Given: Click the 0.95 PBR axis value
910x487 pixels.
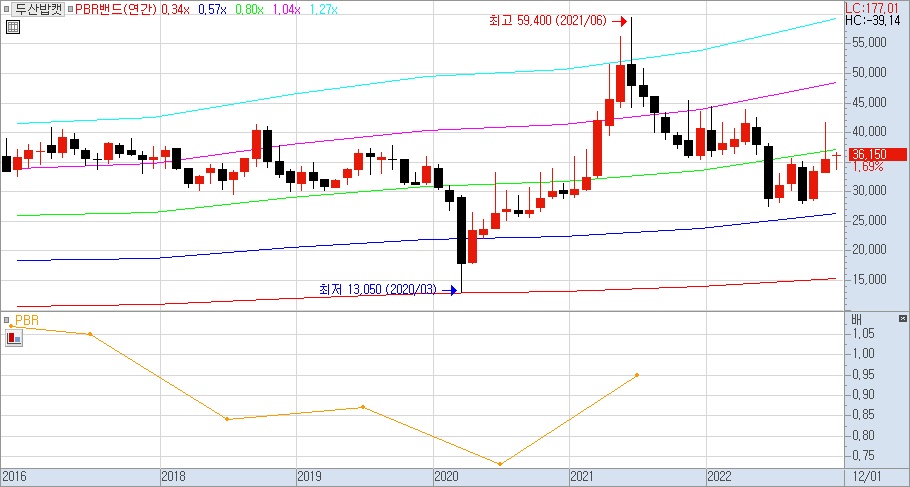Looking at the screenshot, I should point(864,374).
